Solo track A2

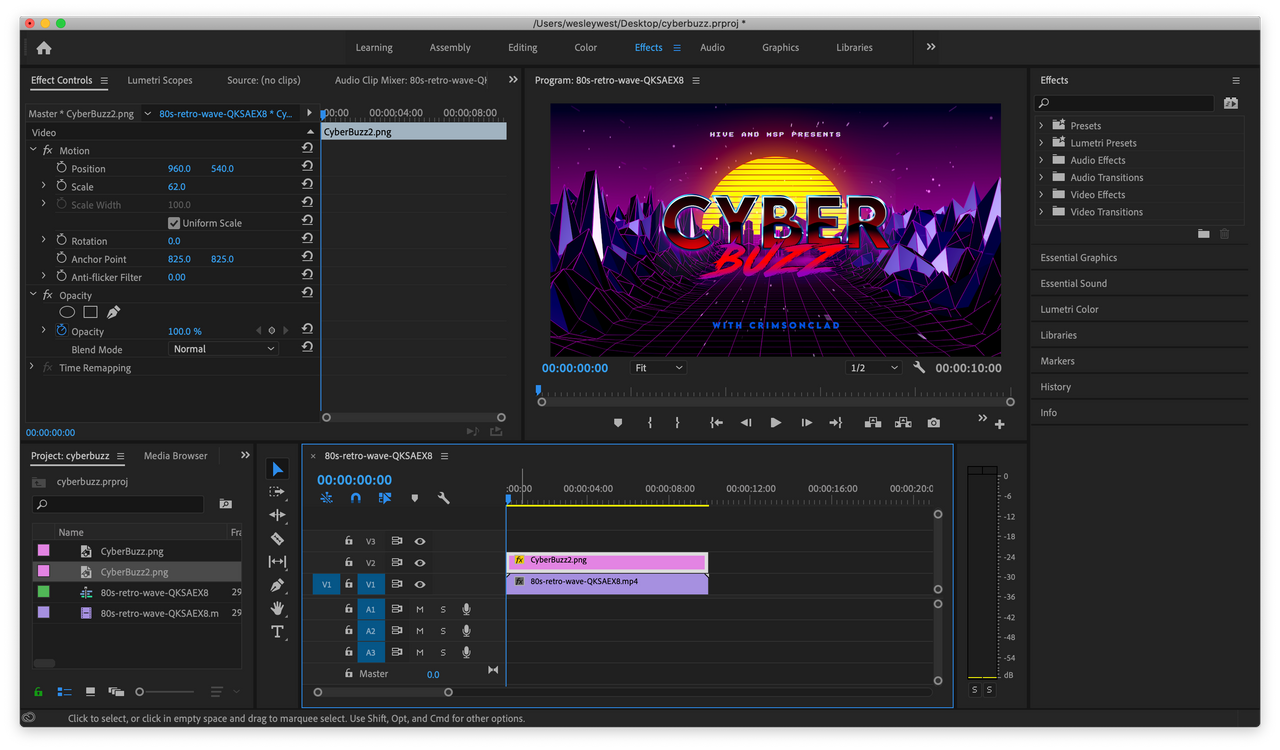coord(443,631)
